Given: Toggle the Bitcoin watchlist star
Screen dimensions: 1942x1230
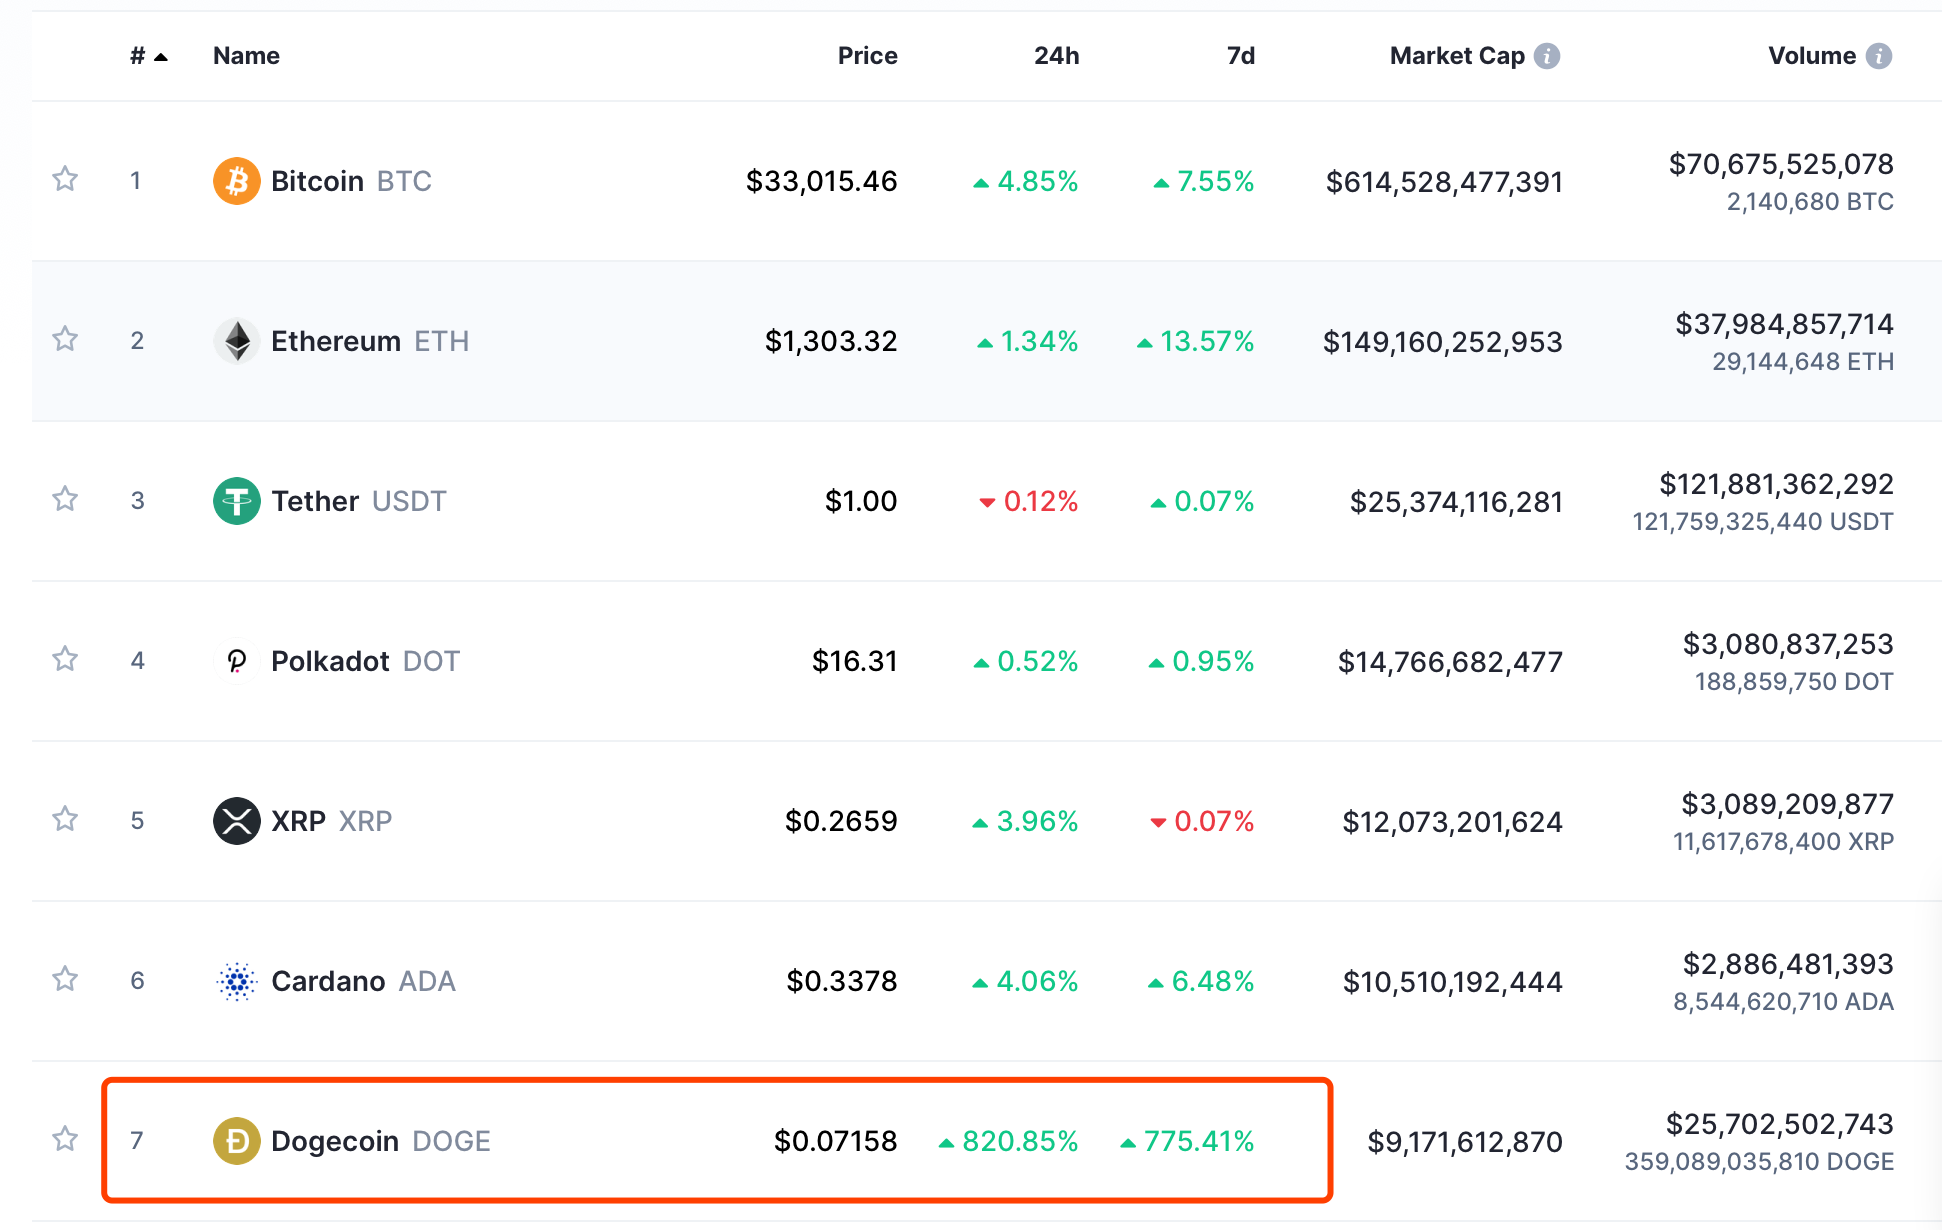Looking at the screenshot, I should pyautogui.click(x=65, y=179).
